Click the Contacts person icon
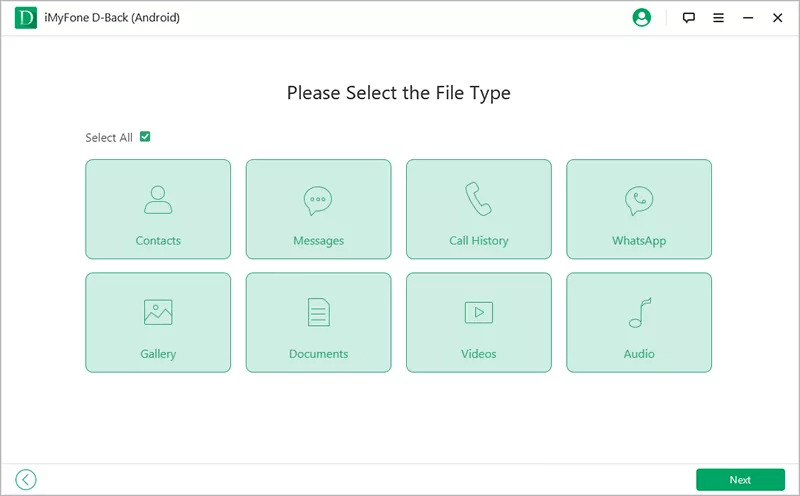The width and height of the screenshot is (800, 496). coord(158,200)
